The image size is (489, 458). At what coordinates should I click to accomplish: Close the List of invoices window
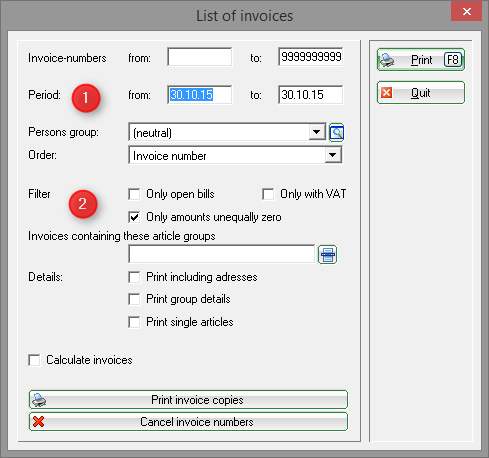[467, 11]
